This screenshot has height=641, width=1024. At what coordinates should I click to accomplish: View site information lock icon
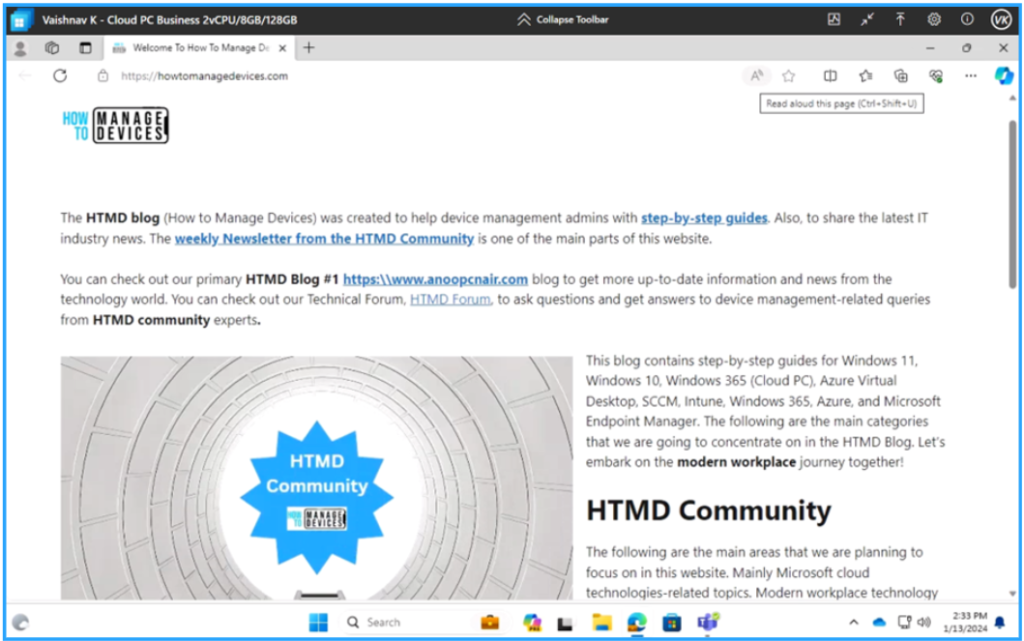[103, 76]
